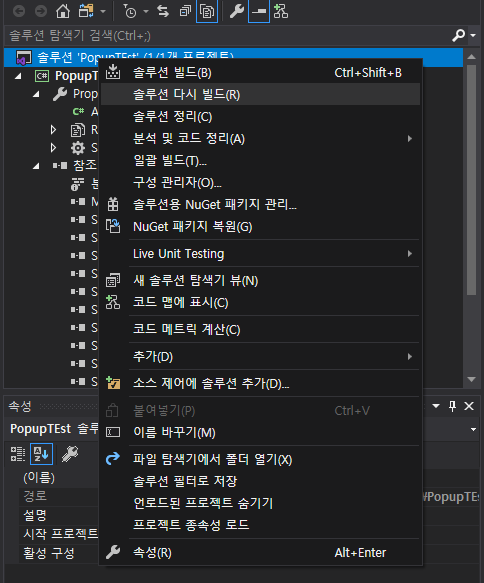Select the 설명 property row
The image size is (484, 583).
(58, 515)
